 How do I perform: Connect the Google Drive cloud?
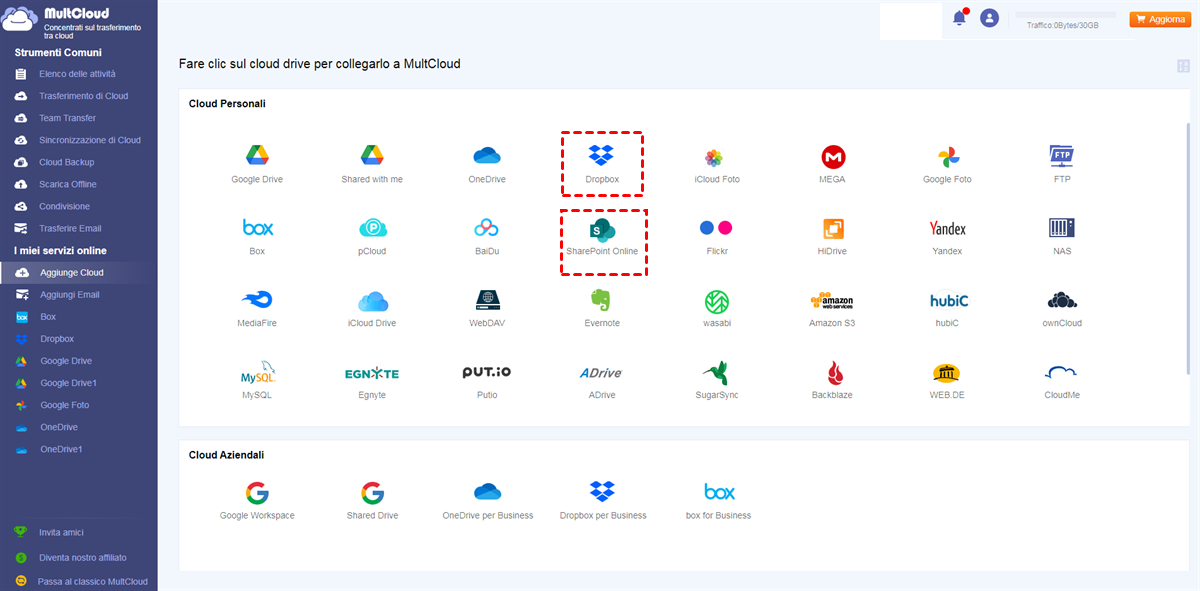tap(257, 156)
